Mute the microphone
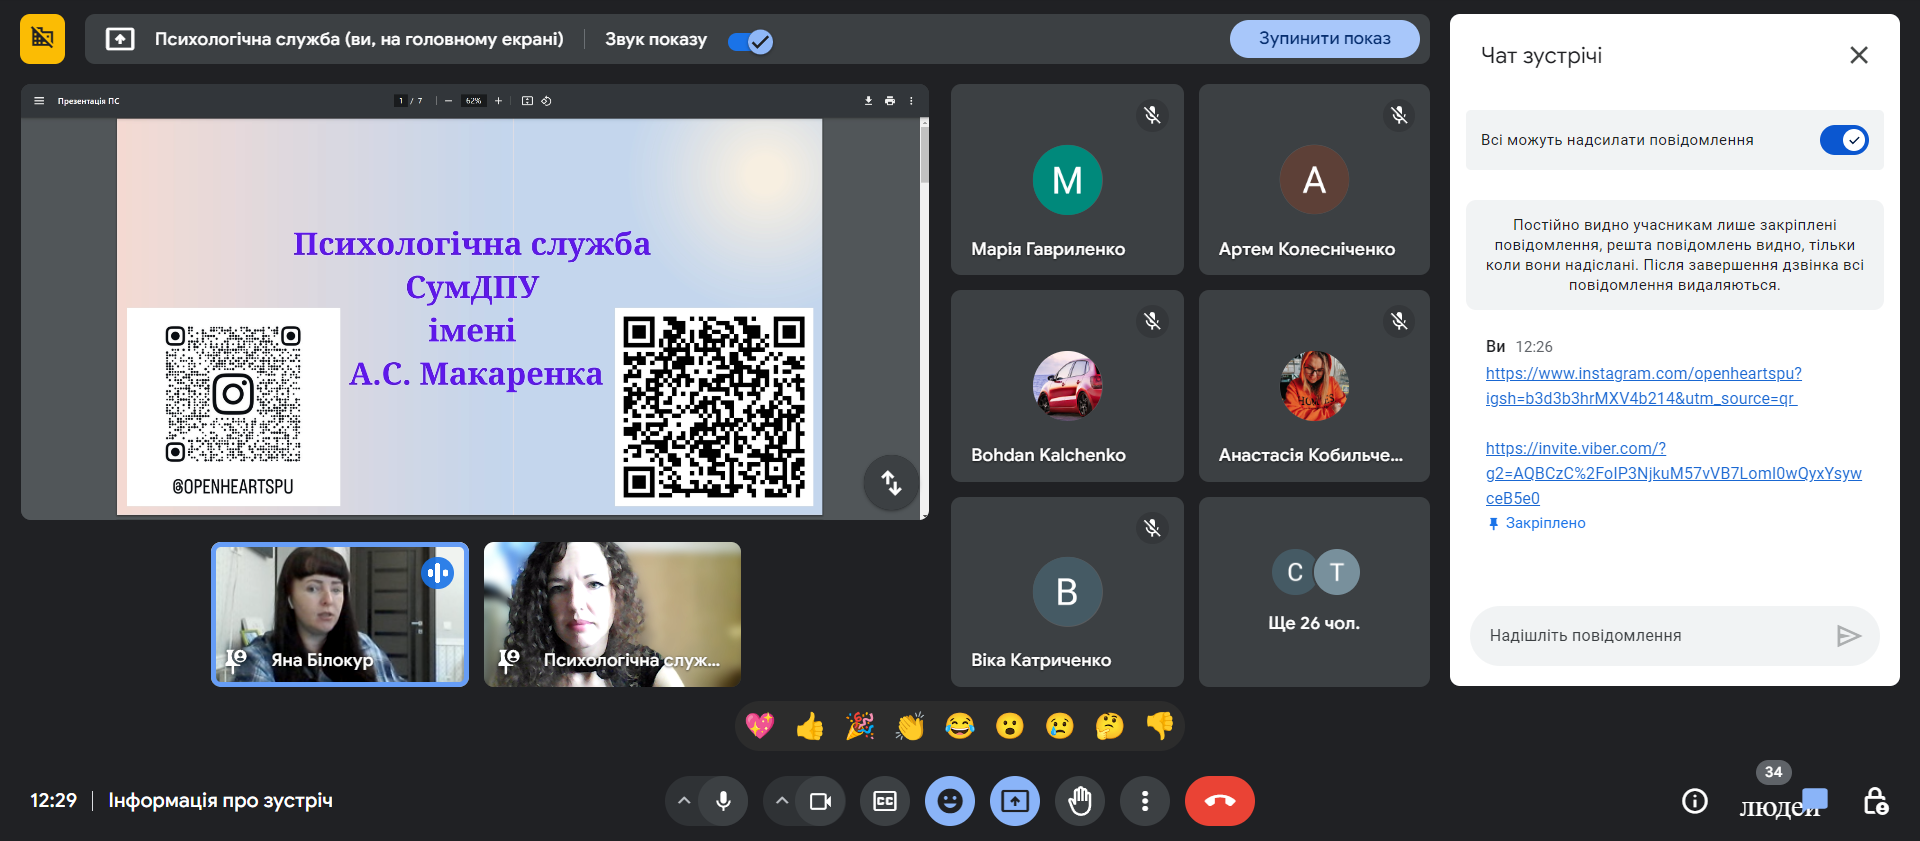Image resolution: width=1920 pixels, height=841 pixels. click(723, 801)
